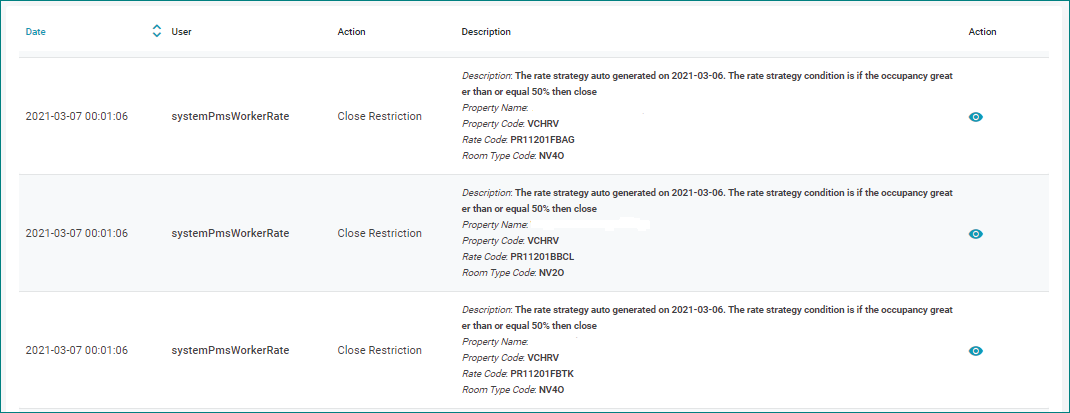This screenshot has width=1070, height=413.
Task: Click the sort arrows beside Date
Action: point(156,32)
